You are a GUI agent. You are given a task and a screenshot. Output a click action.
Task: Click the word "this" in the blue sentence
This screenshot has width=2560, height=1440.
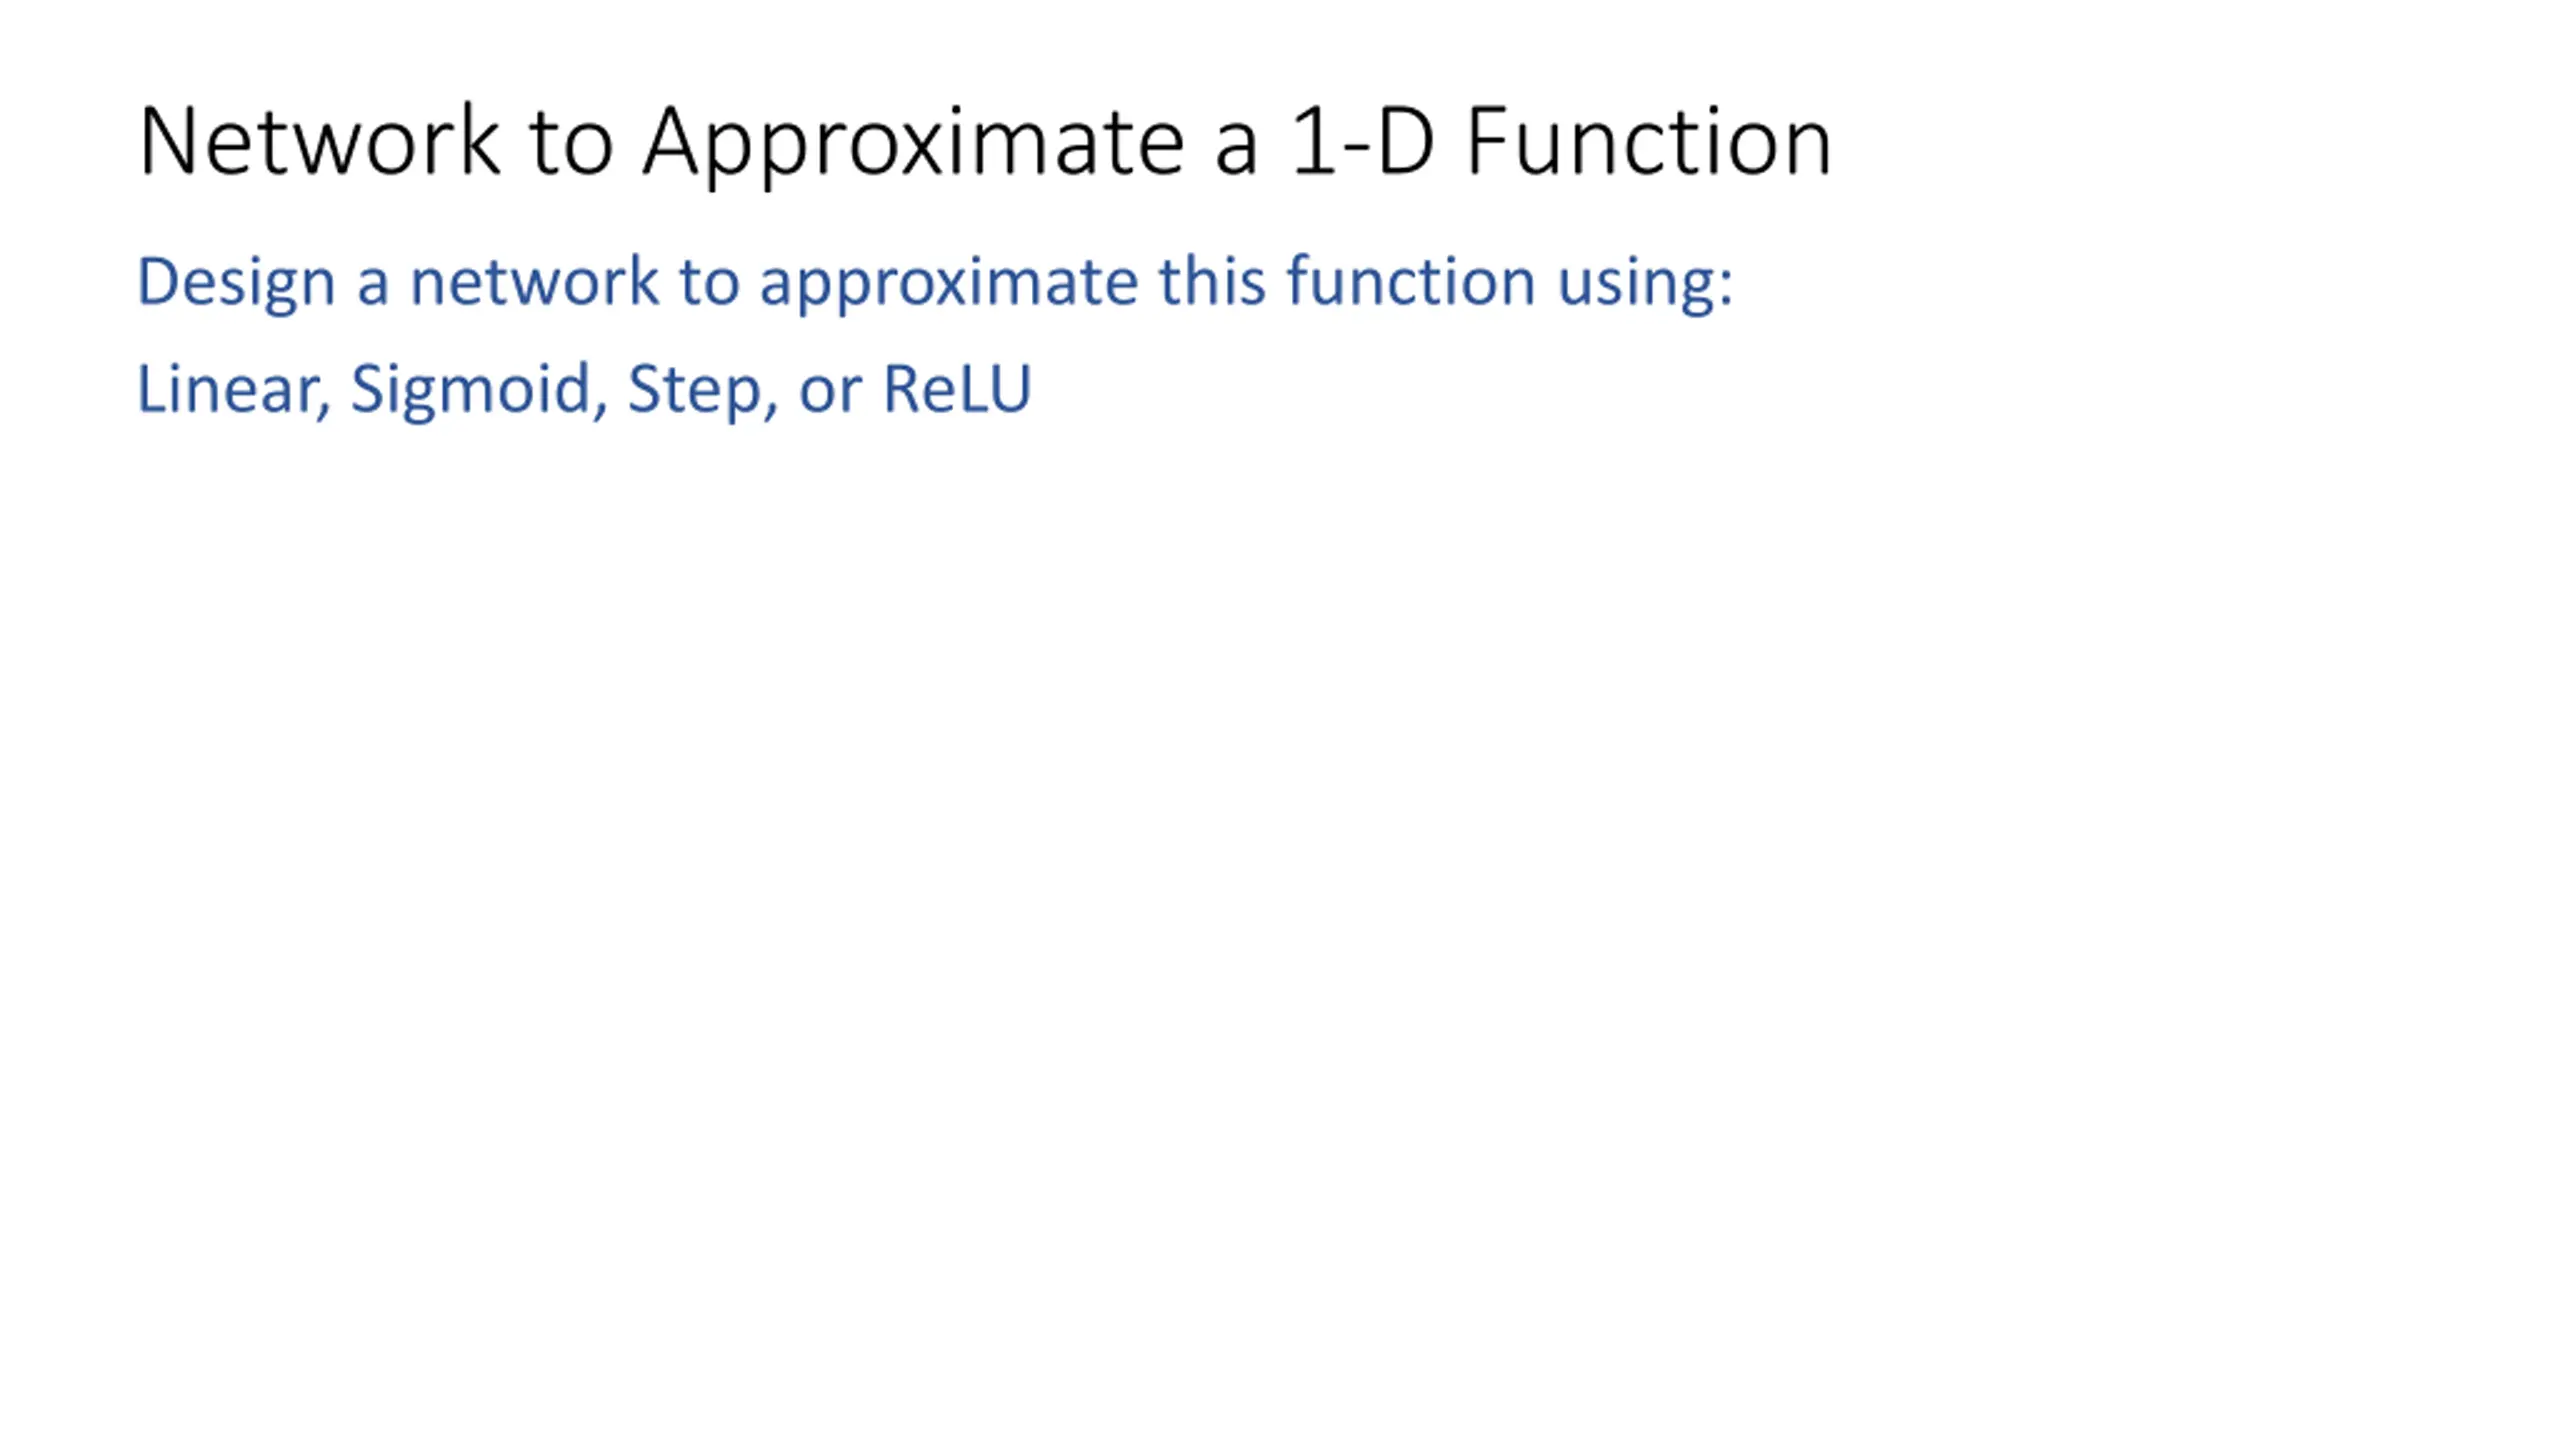pos(1211,282)
